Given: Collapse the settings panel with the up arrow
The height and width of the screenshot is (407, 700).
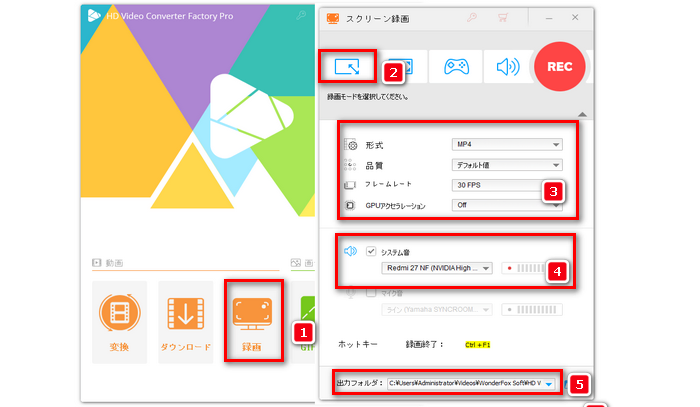Looking at the screenshot, I should coord(583,115).
